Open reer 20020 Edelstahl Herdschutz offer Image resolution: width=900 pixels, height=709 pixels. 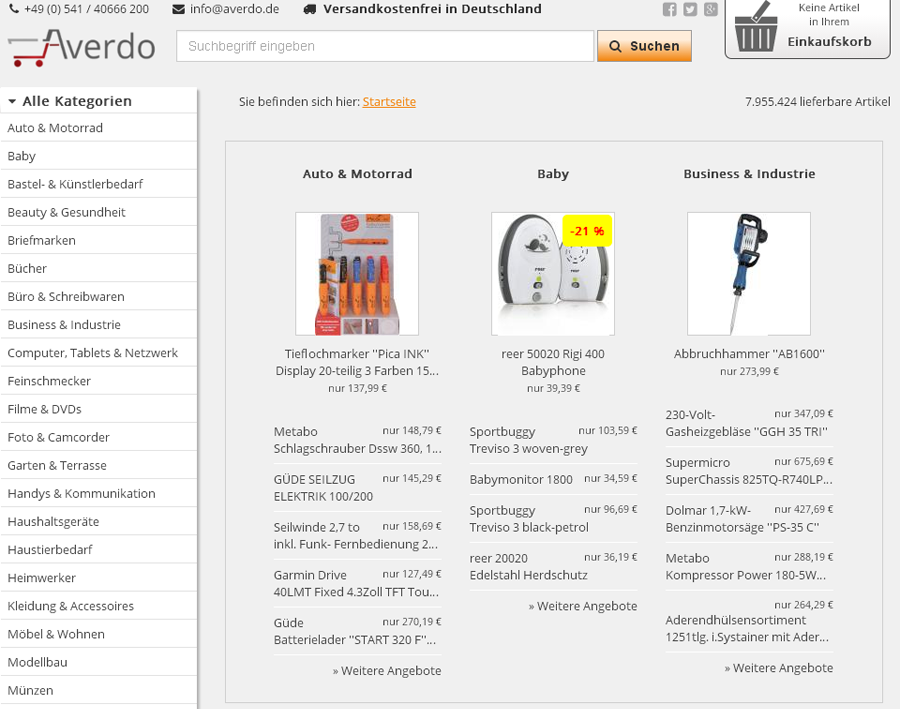[553, 566]
